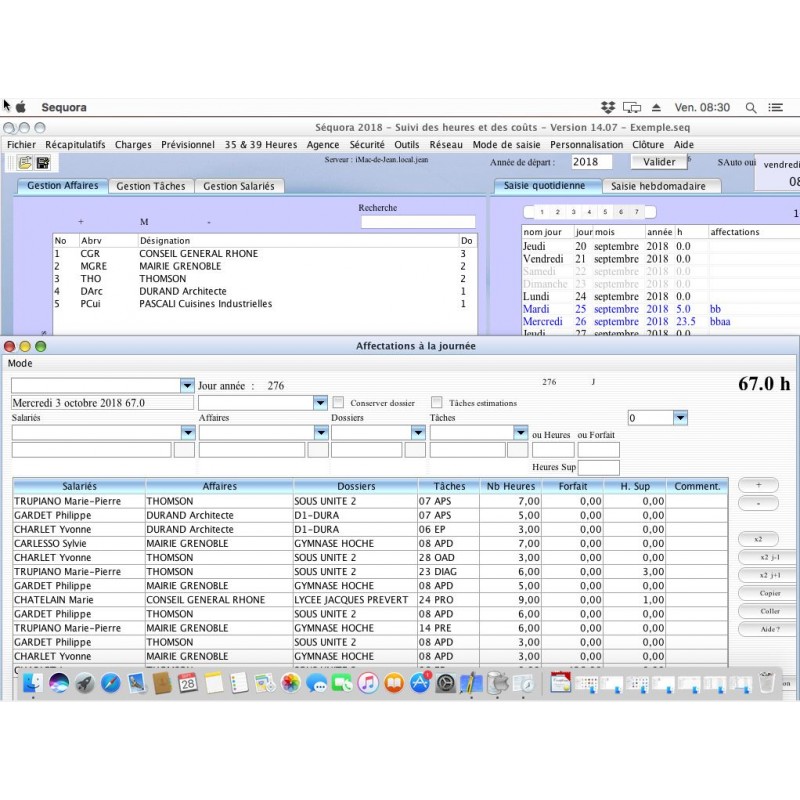This screenshot has height=800, width=800.
Task: Open System Preferences gear in Dock
Action: 445,683
